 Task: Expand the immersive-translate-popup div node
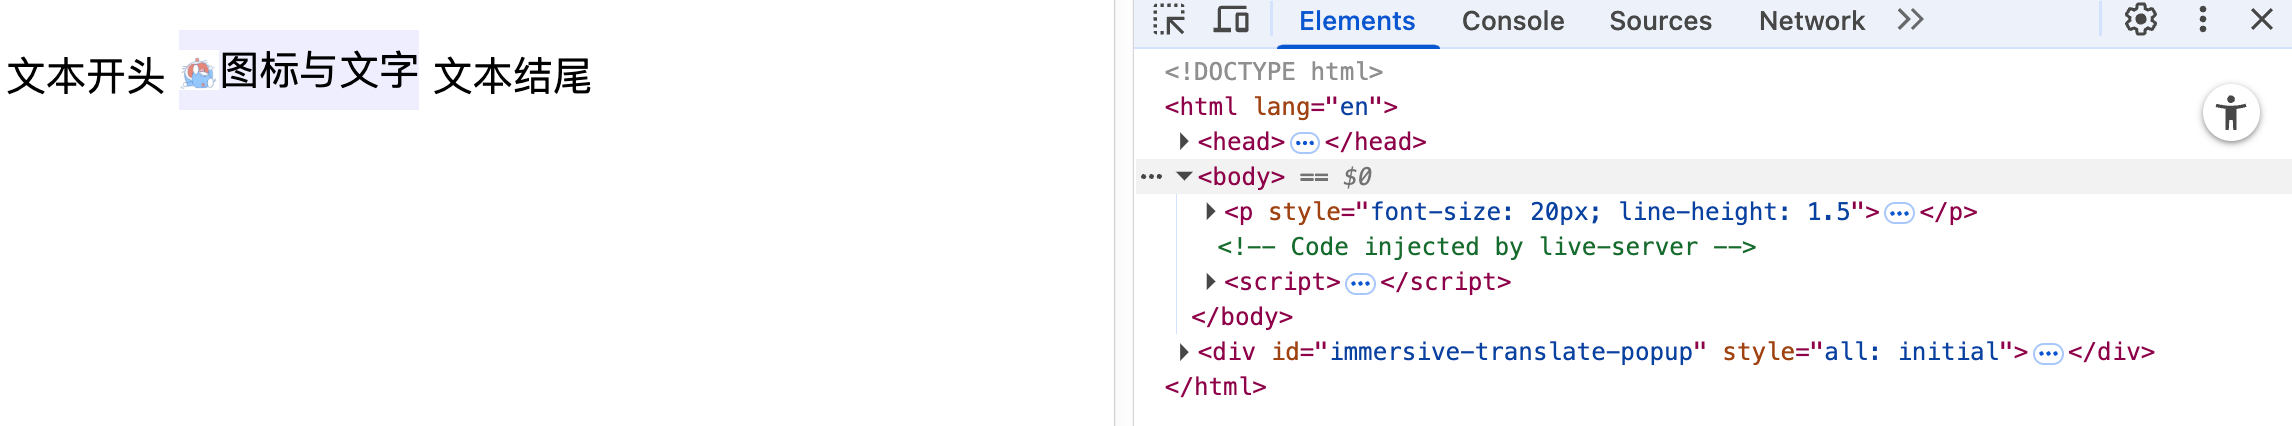coord(1184,351)
